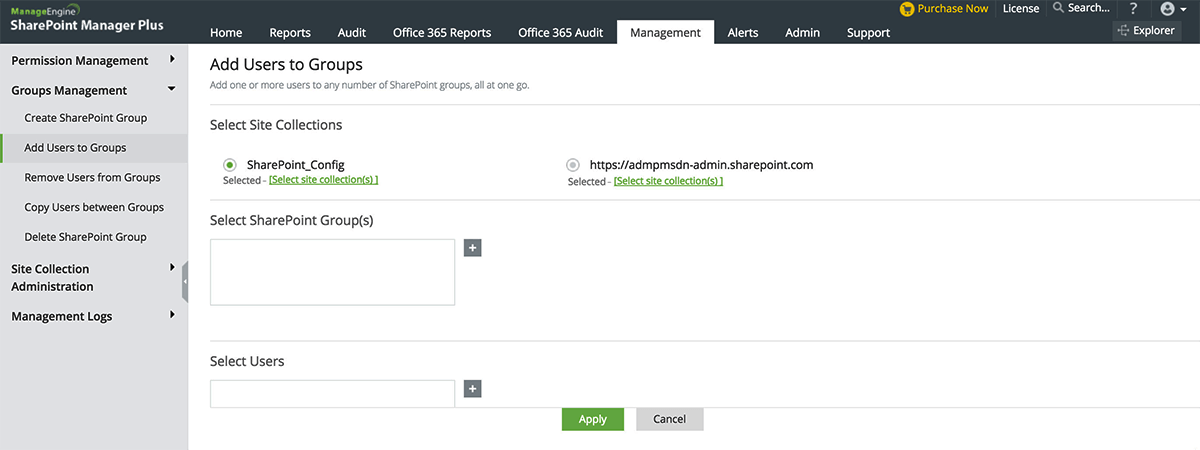
Task: Click the search magnifier icon
Action: pyautogui.click(x=1058, y=8)
